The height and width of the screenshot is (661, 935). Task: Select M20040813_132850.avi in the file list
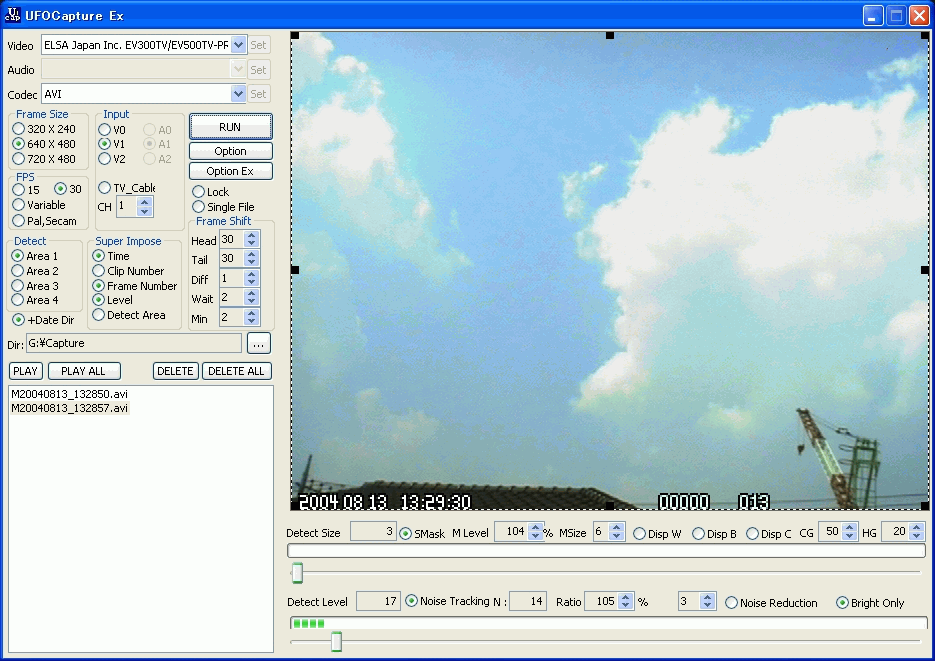(69, 394)
